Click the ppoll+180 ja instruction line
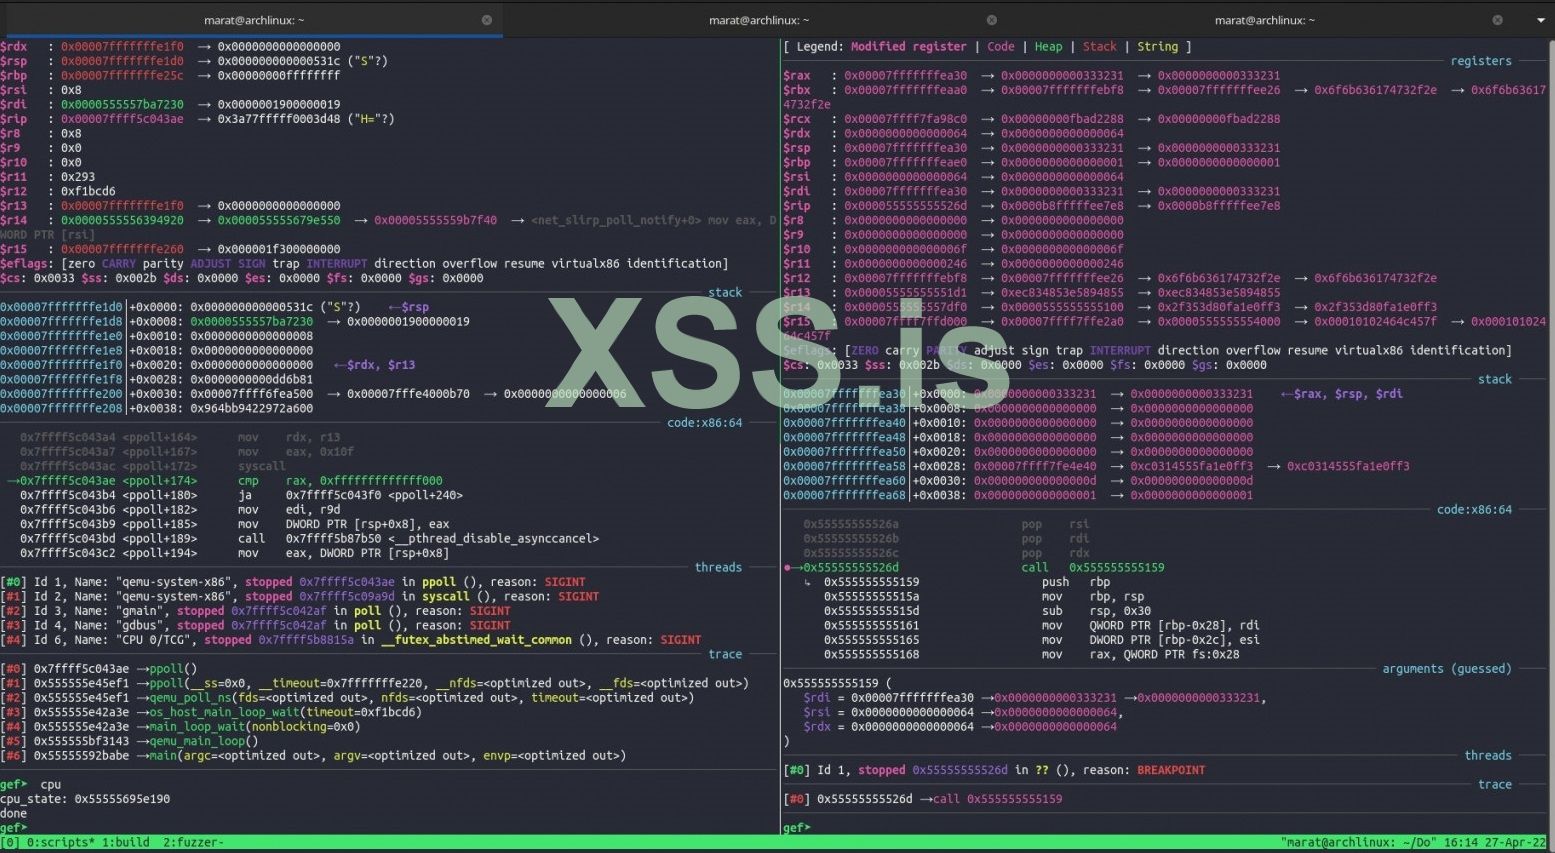Viewport: 1555px width, 853px height. (241, 495)
